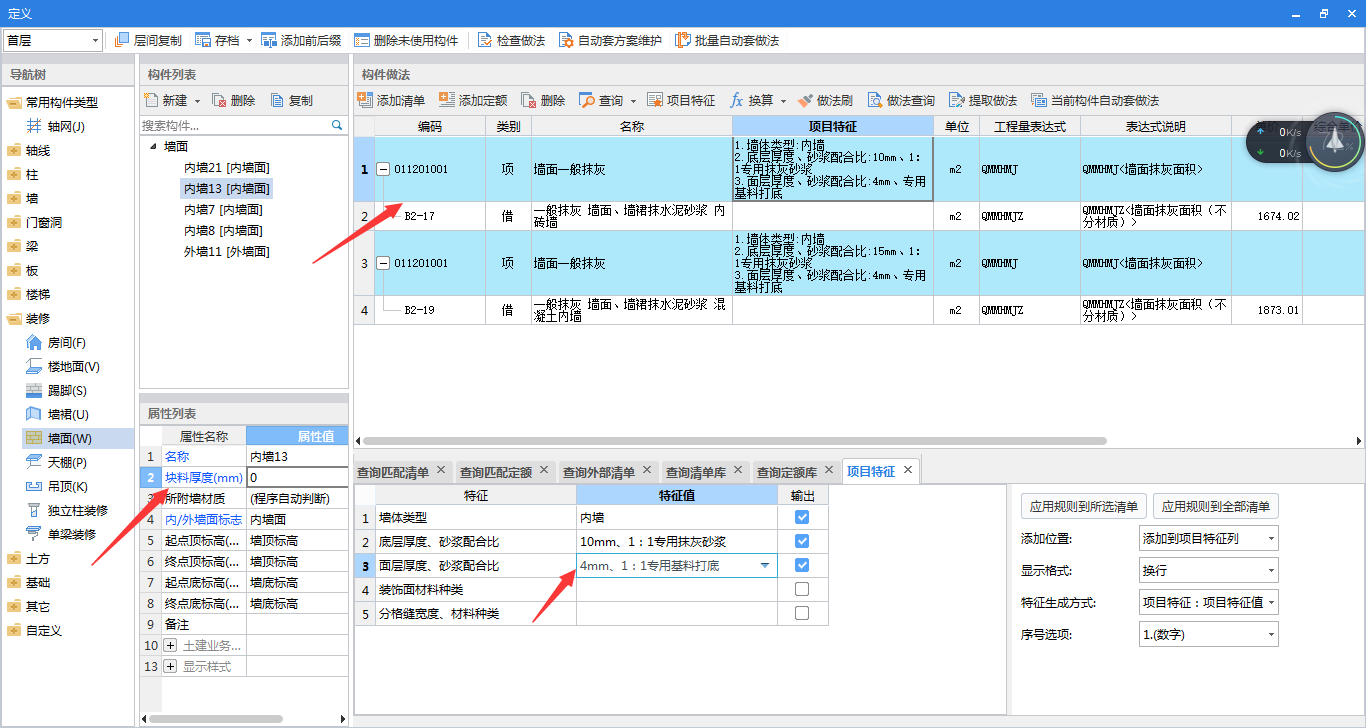Open the 序号选项 dropdown
This screenshot has width=1366, height=728.
(x=1270, y=634)
